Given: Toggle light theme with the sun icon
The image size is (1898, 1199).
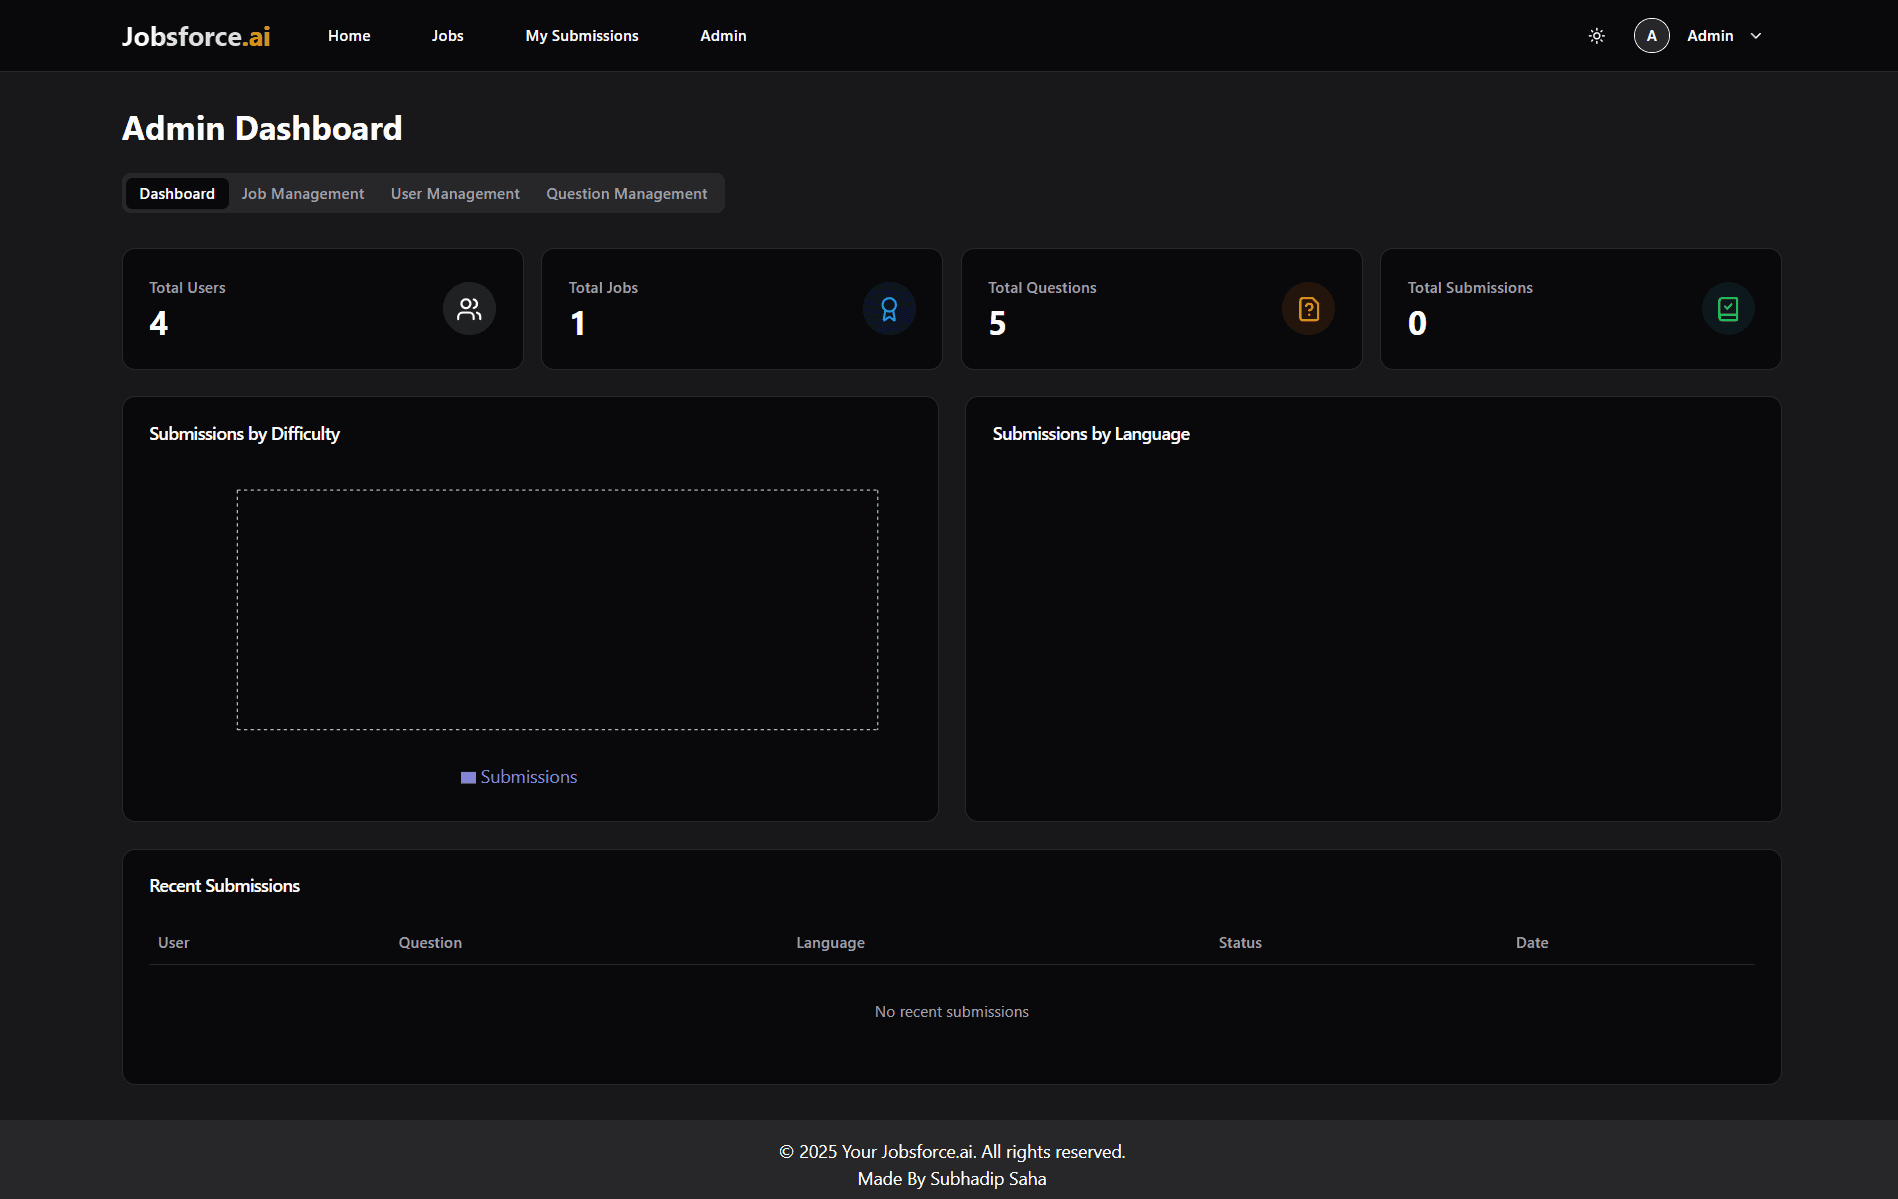Looking at the screenshot, I should coord(1596,36).
